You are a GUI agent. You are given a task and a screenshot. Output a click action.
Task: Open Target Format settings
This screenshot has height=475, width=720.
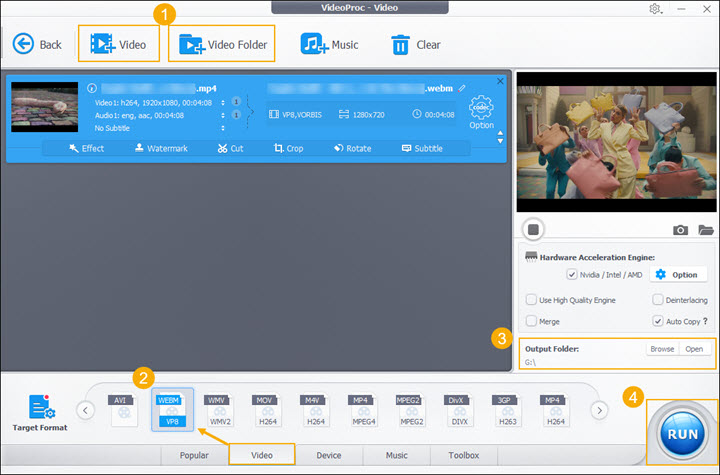pyautogui.click(x=40, y=413)
